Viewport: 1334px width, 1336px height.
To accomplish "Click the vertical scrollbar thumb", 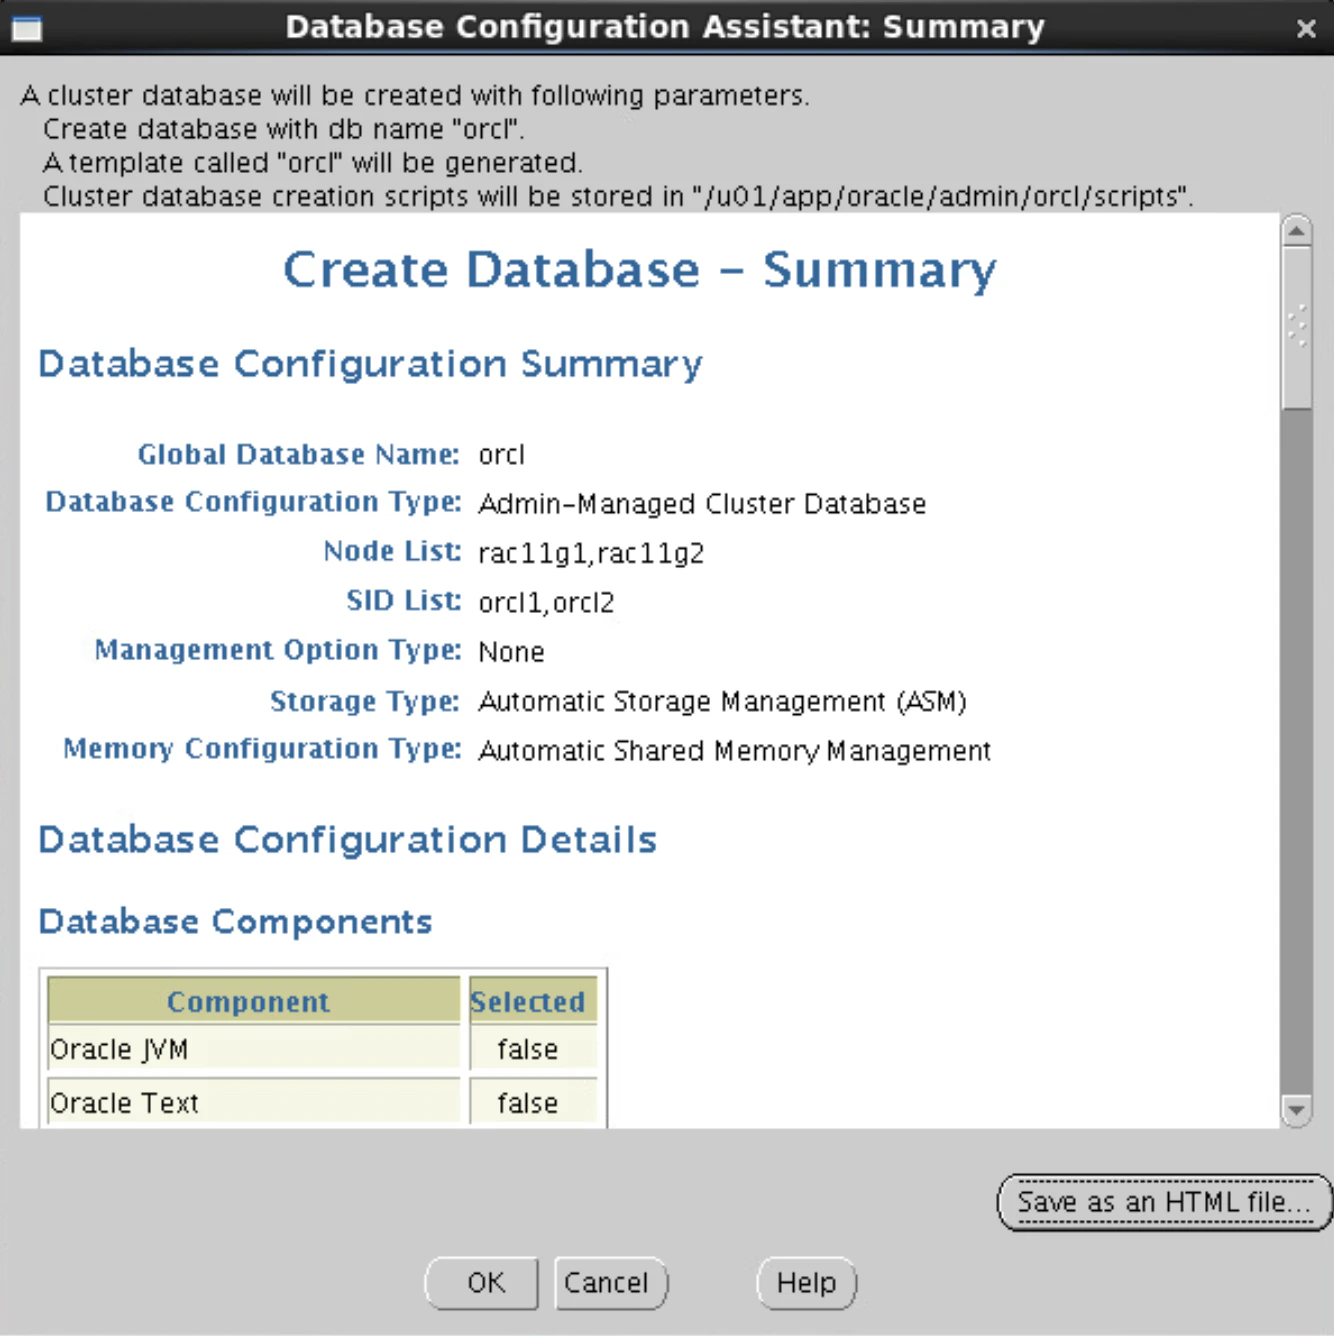I will coord(1297,328).
